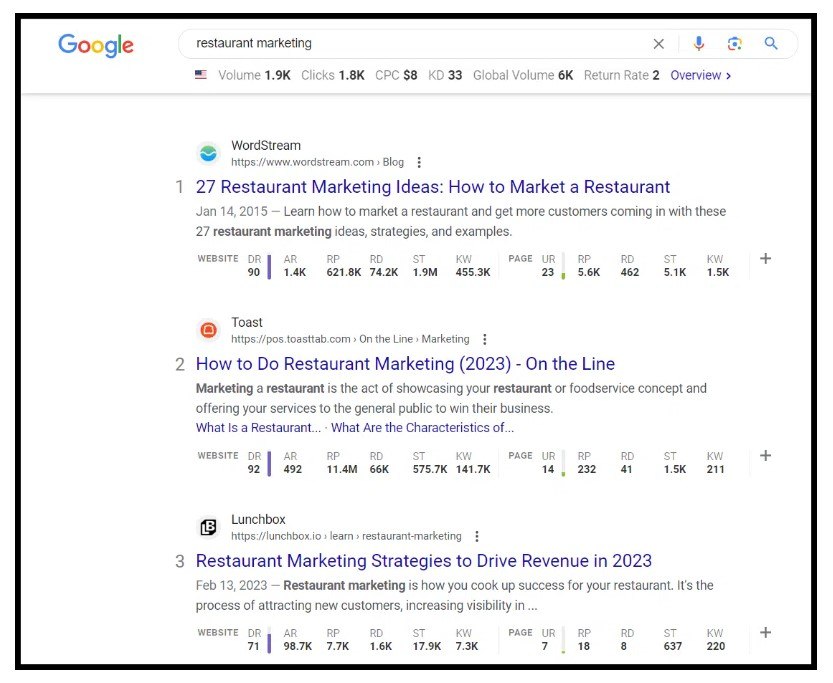
Task: Open 'Restaurant Marketing Strategies to Drive Revenue' result
Action: pos(423,561)
